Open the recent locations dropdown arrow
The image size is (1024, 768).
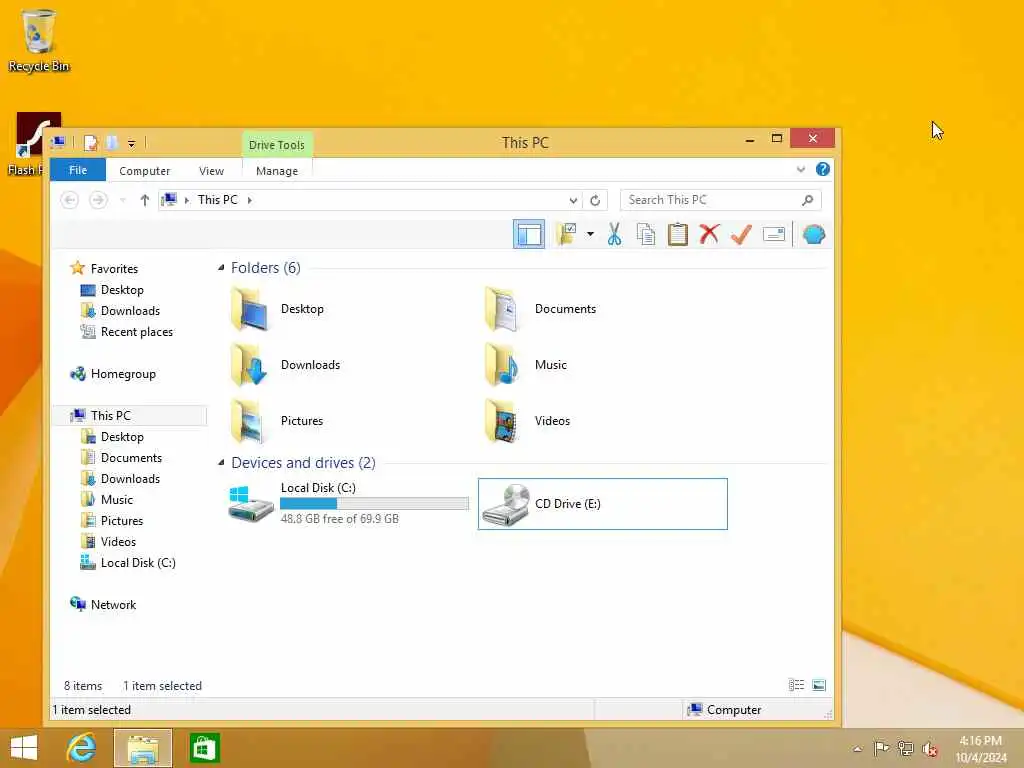[123, 200]
